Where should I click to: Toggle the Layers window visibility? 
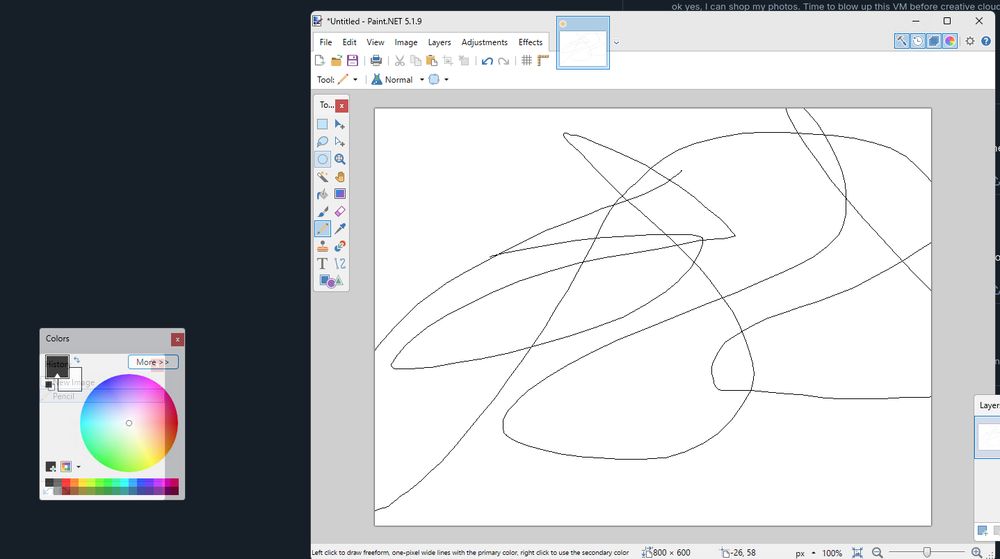pos(934,41)
